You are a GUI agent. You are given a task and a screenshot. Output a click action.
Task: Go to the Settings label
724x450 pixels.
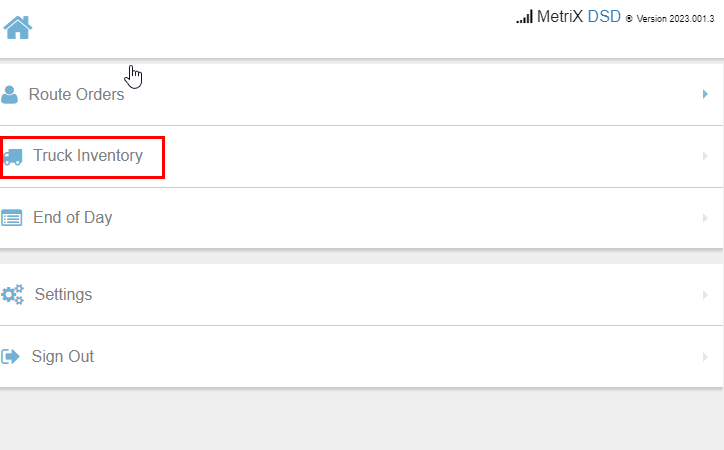coord(63,294)
